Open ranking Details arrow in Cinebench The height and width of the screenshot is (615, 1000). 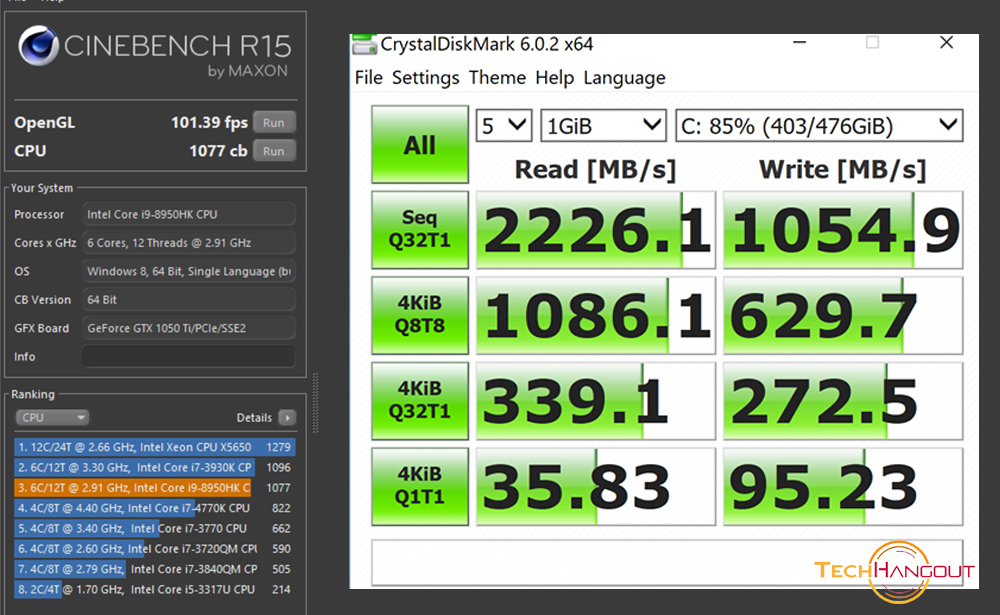(x=288, y=417)
